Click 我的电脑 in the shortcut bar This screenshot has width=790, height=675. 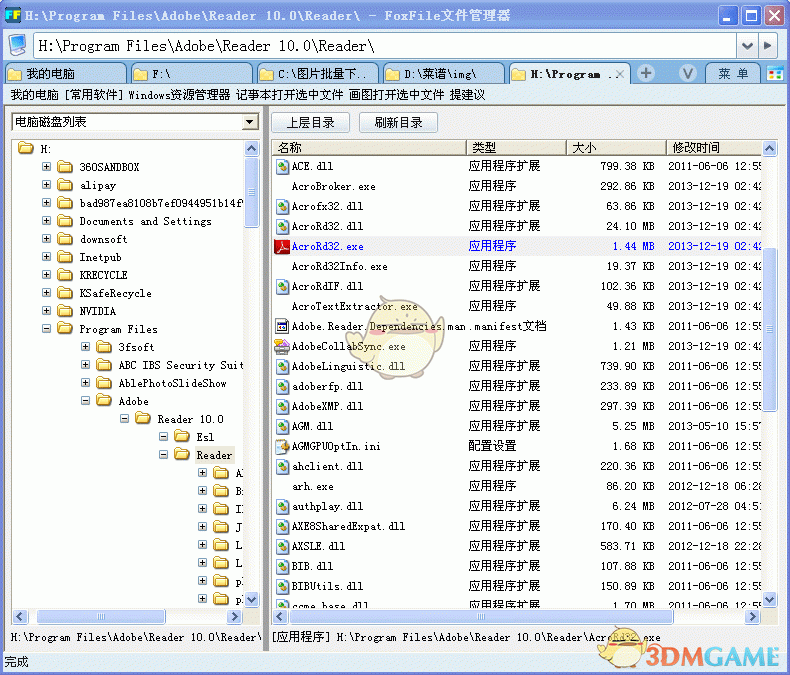[x=34, y=95]
